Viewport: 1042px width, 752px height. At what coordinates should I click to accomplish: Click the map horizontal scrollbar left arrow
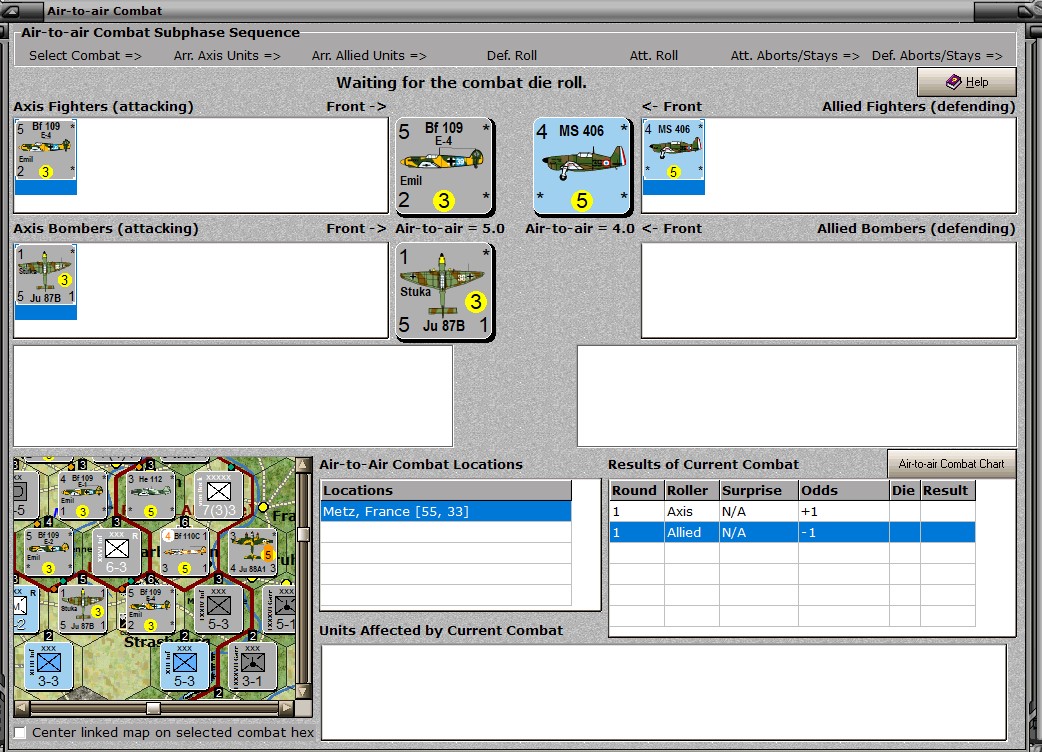(21, 708)
